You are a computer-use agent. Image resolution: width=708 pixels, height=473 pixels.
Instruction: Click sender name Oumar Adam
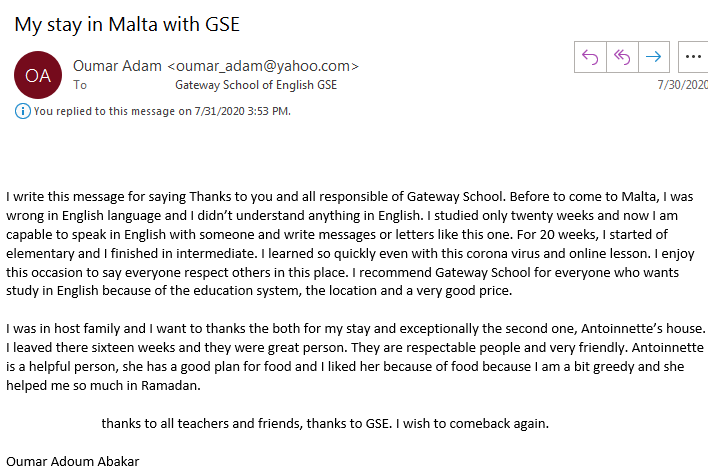click(117, 66)
